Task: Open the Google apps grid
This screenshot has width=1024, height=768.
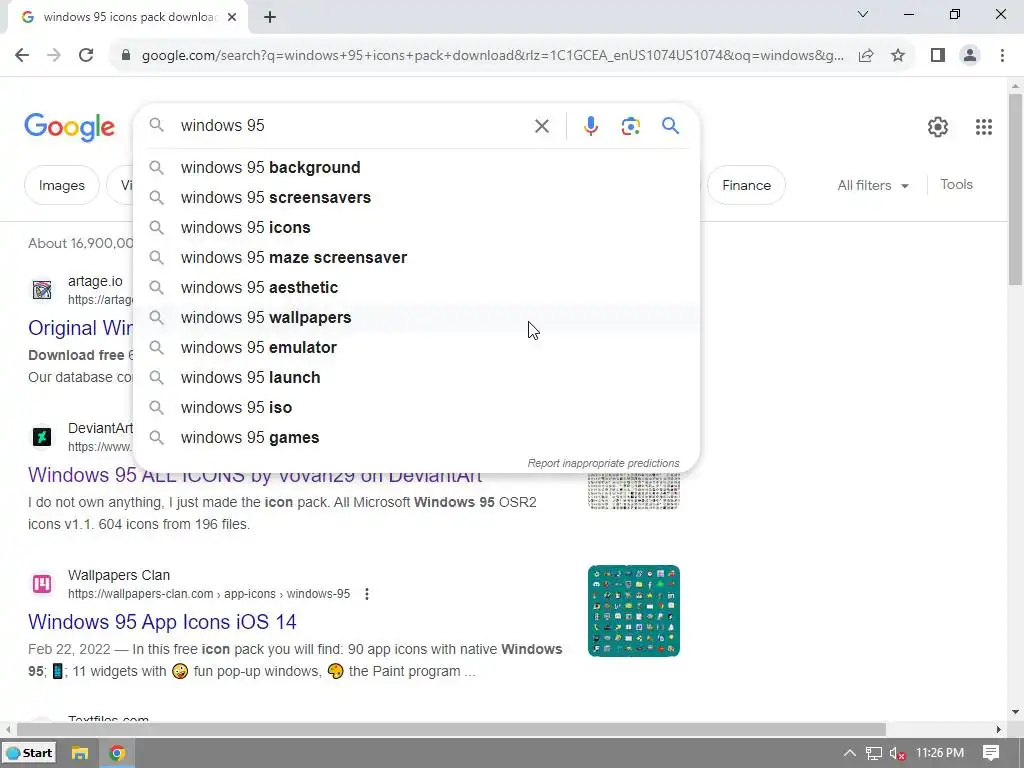Action: pyautogui.click(x=984, y=127)
